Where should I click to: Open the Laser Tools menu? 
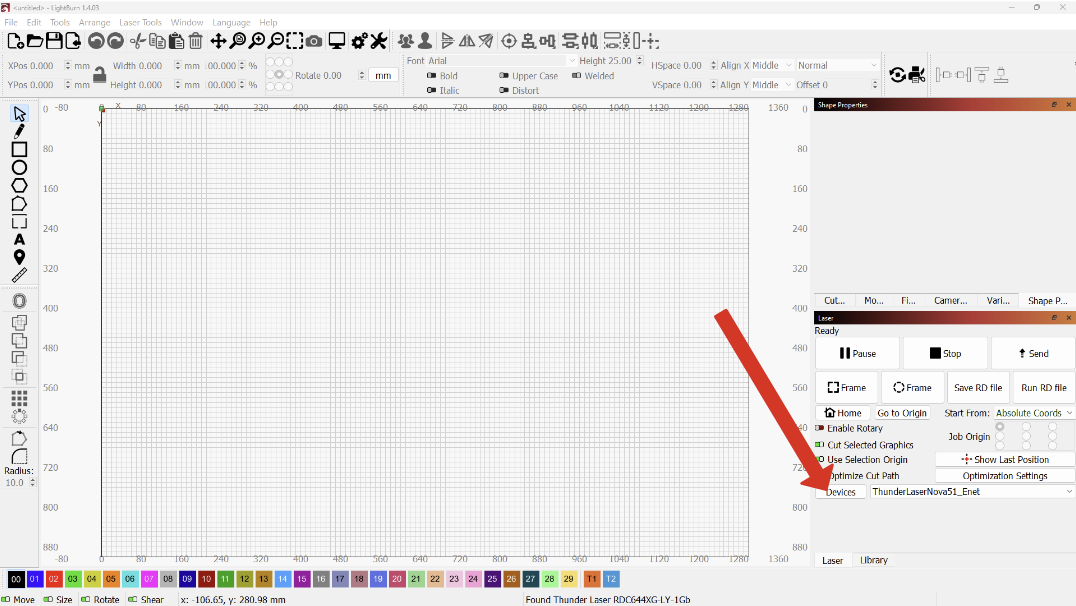pos(141,23)
